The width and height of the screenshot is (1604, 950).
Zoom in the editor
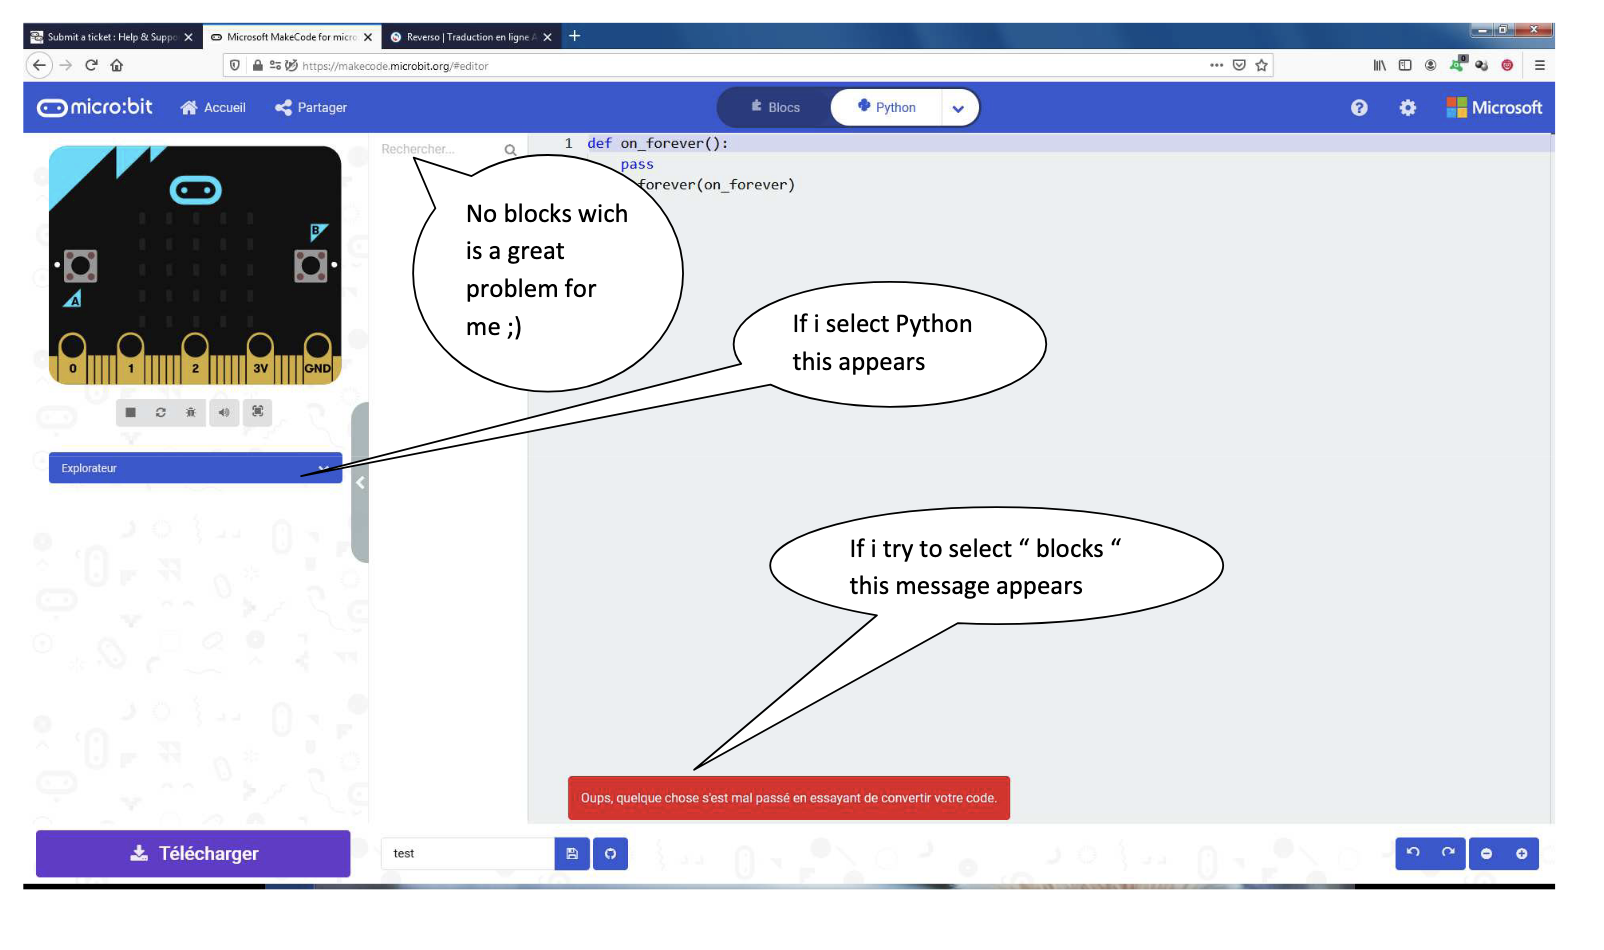pos(1522,853)
